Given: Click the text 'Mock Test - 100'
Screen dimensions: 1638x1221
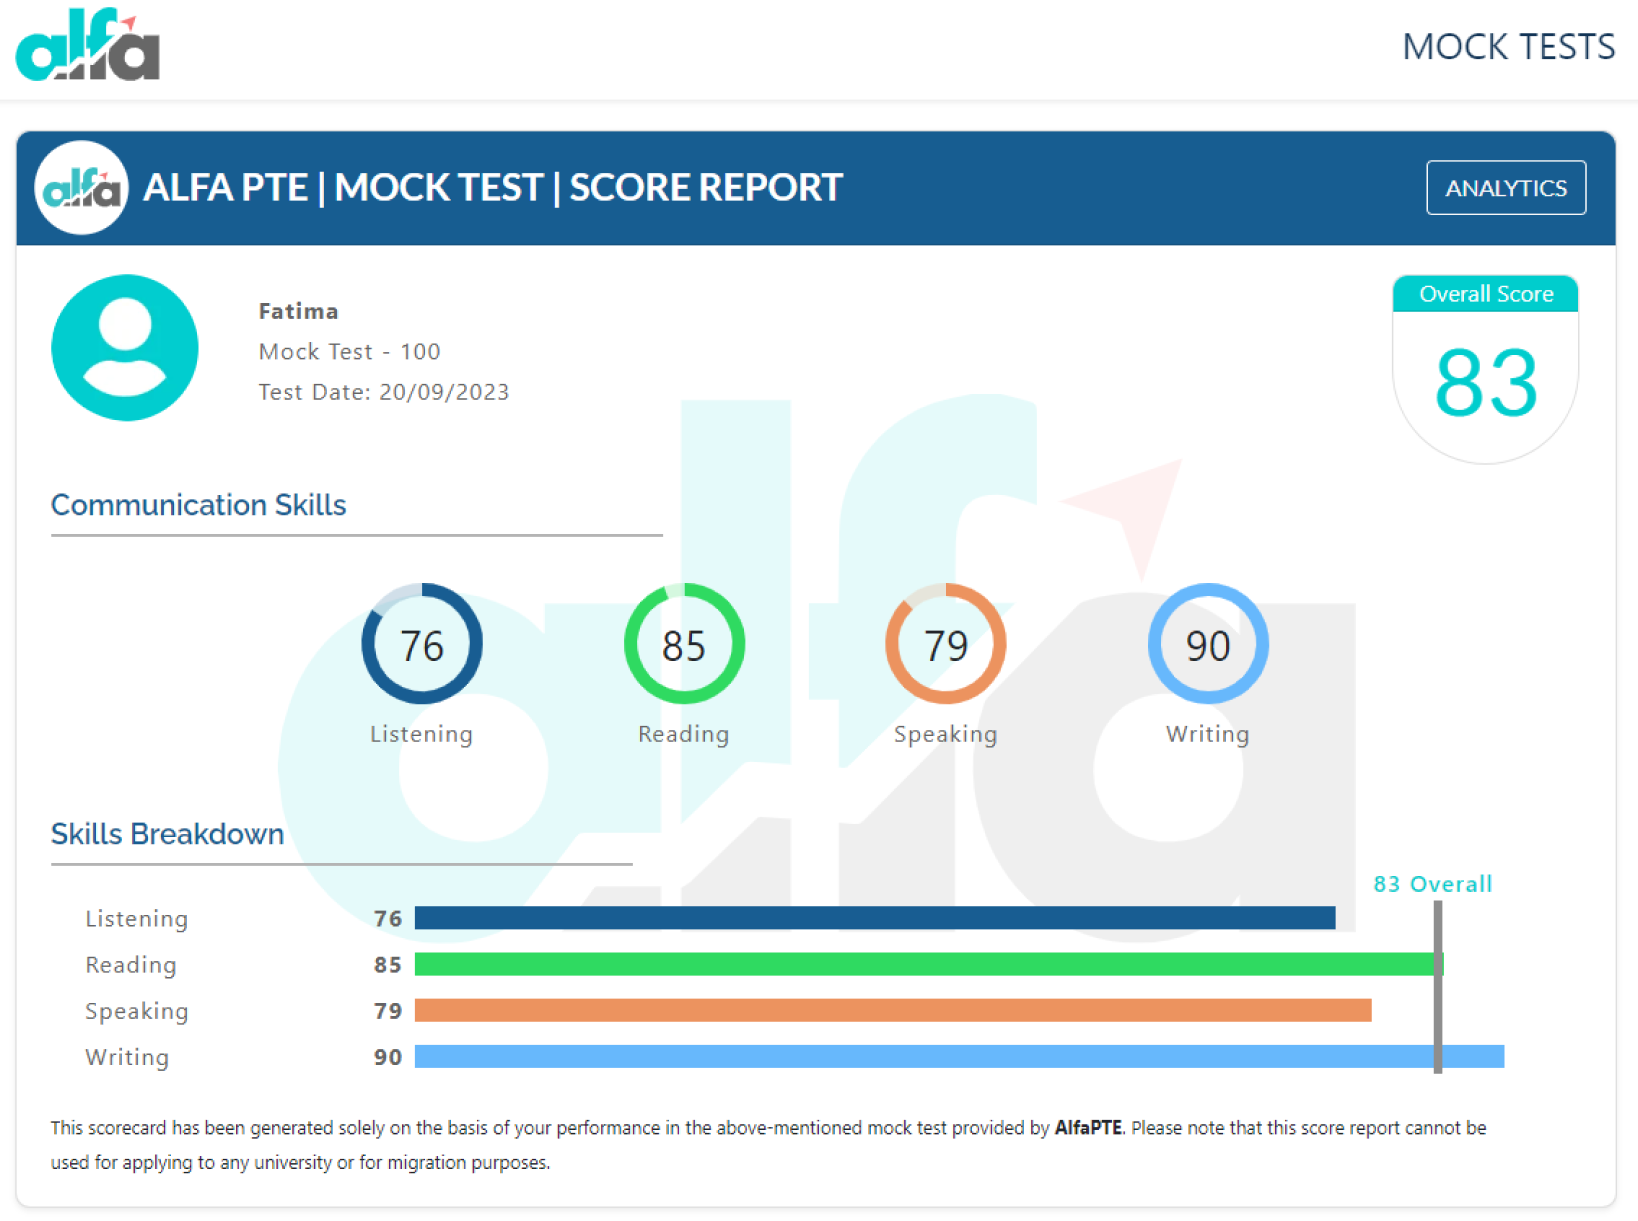Looking at the screenshot, I should point(349,351).
